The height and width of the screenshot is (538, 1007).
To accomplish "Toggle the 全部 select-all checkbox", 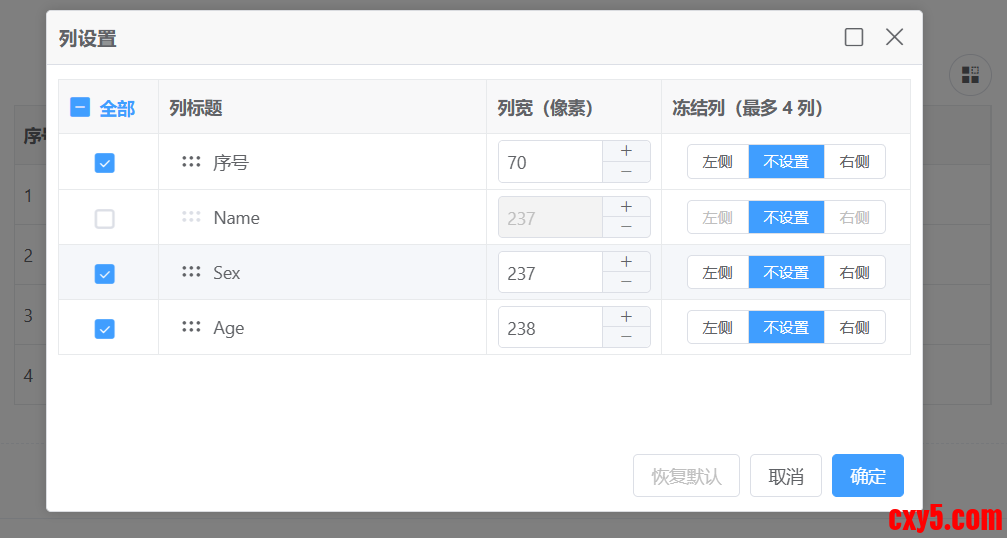I will coord(80,108).
